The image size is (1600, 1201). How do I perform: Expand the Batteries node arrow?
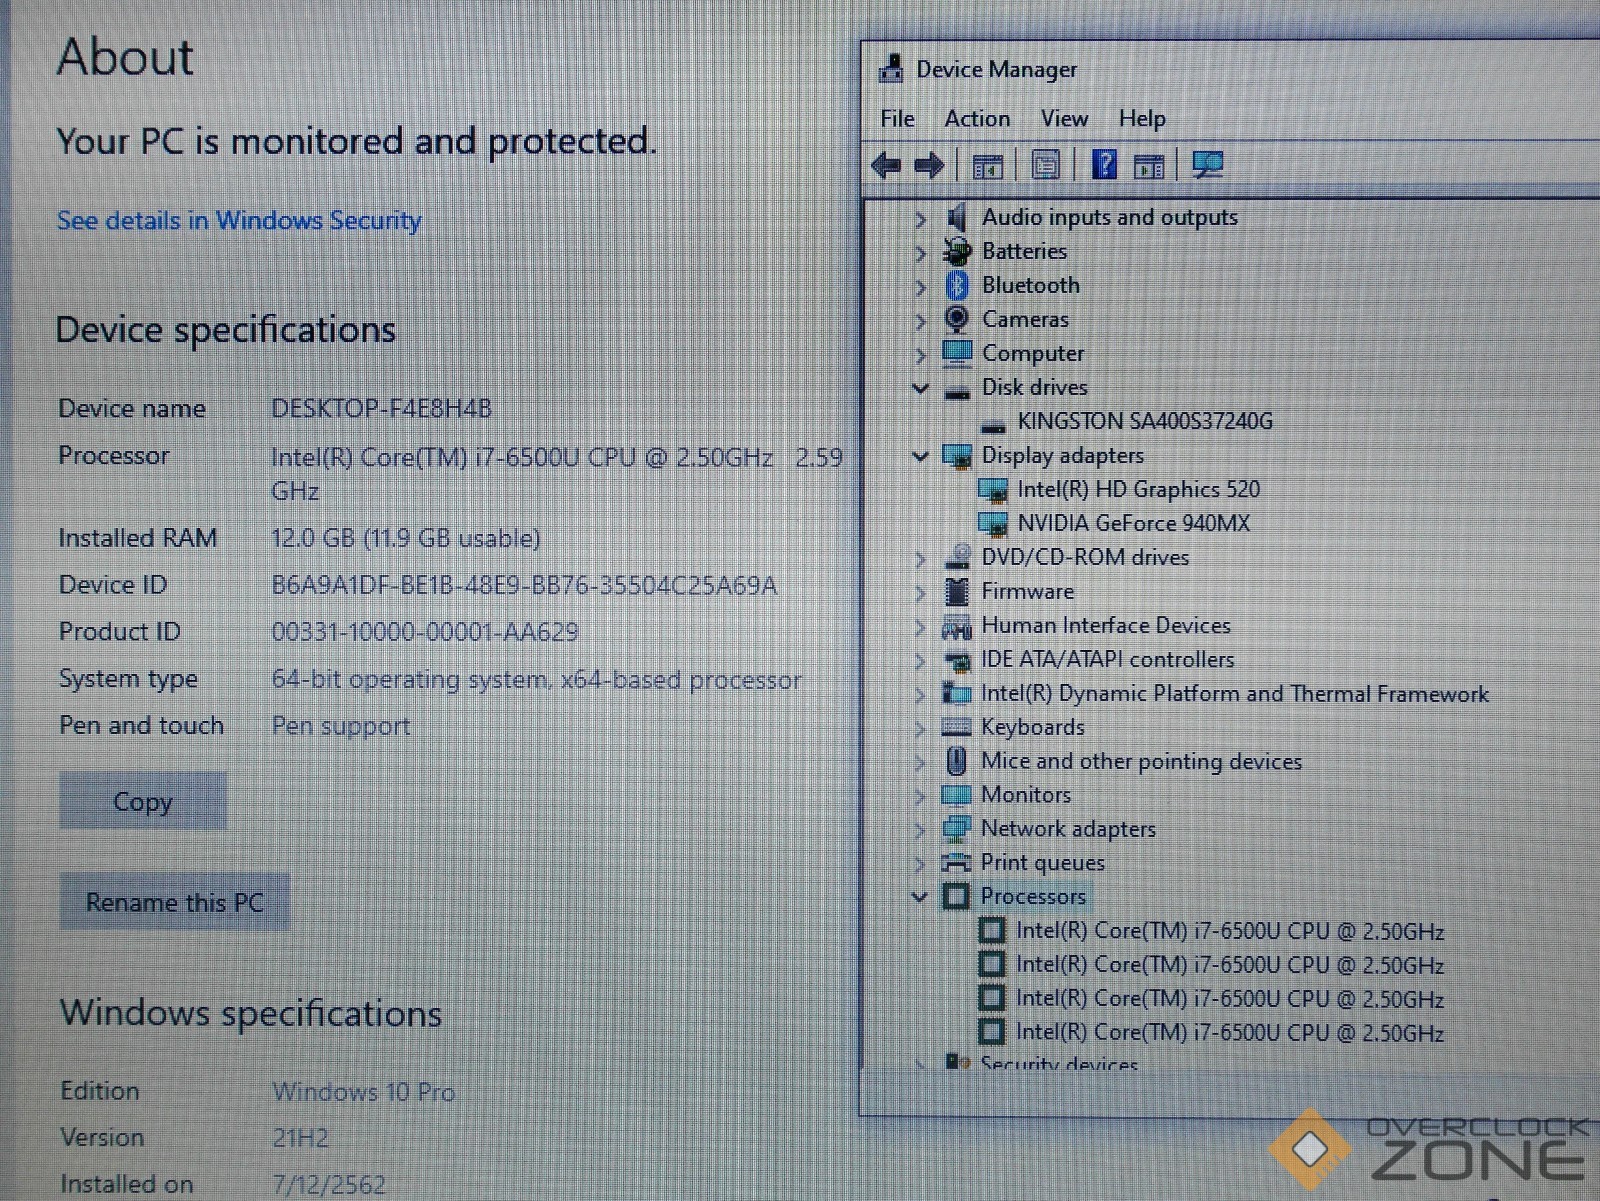pyautogui.click(x=921, y=253)
